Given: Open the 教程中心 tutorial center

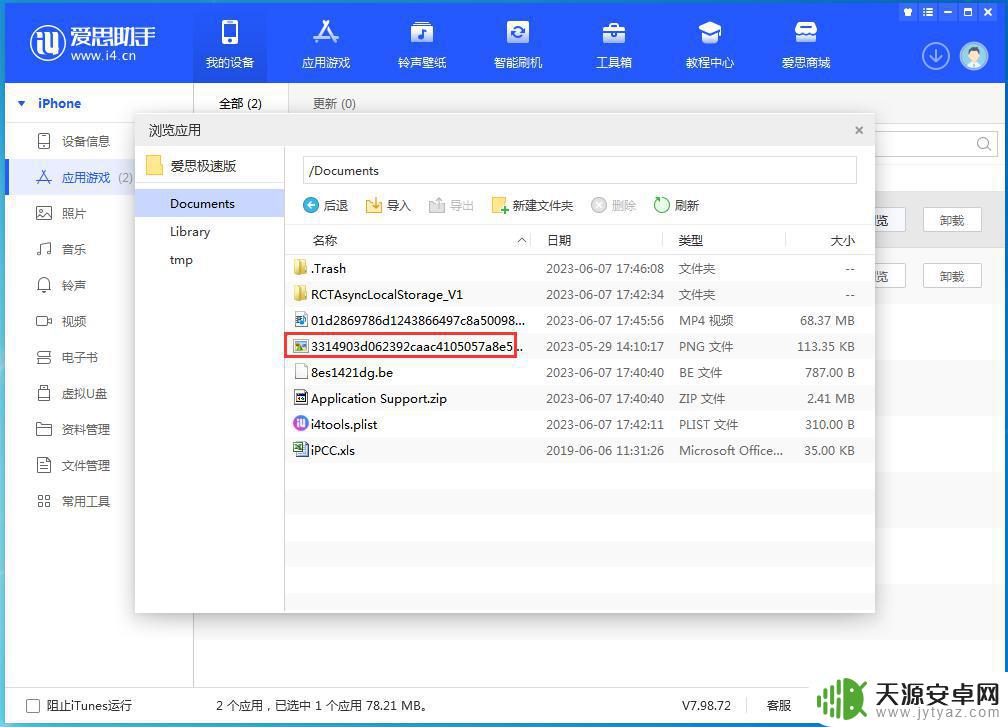Looking at the screenshot, I should (x=710, y=44).
